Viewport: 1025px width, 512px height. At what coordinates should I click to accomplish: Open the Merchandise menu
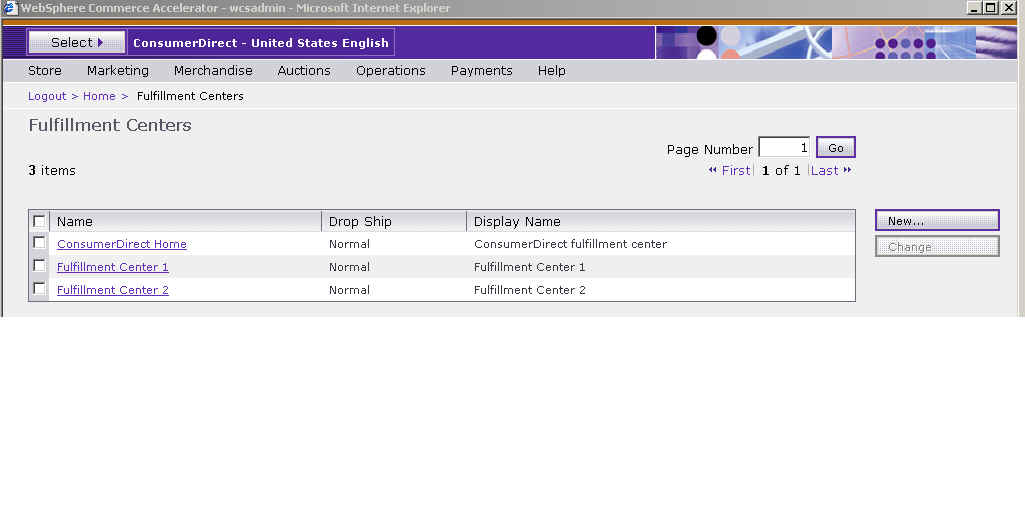click(x=213, y=71)
